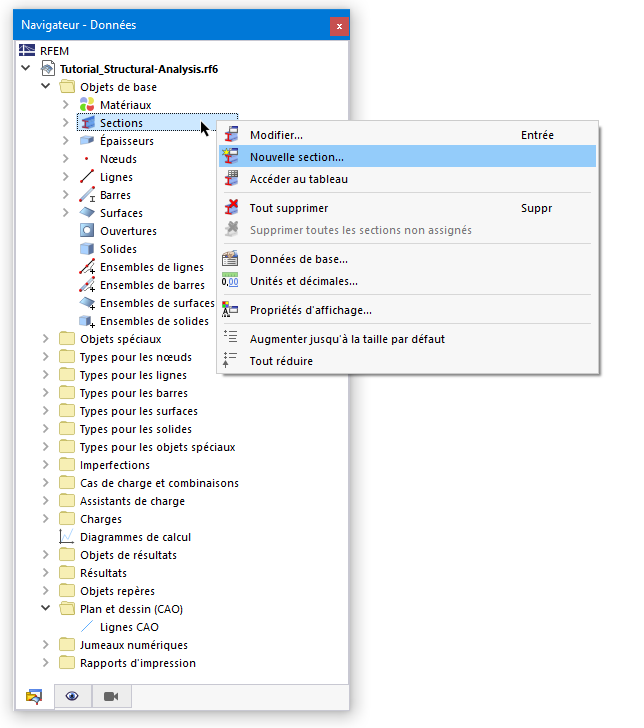Image resolution: width=644 pixels, height=728 pixels.
Task: Click the Surfaces icon in tree
Action: pyautogui.click(x=87, y=213)
